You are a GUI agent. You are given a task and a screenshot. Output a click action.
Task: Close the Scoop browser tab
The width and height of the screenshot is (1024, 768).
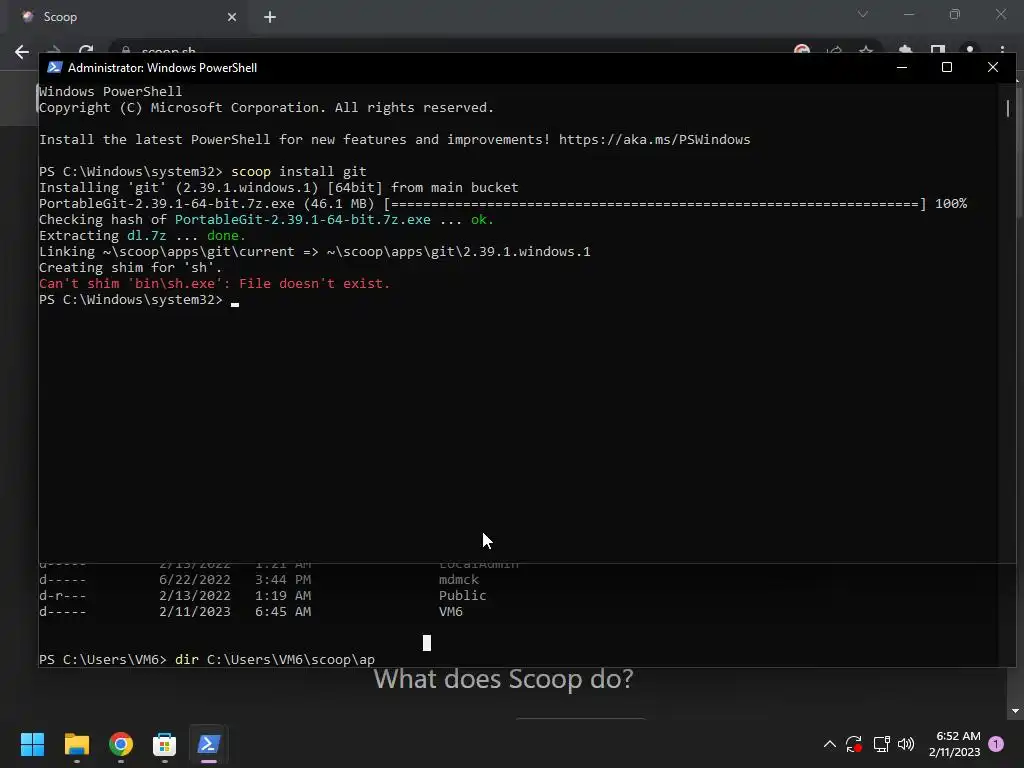point(232,17)
